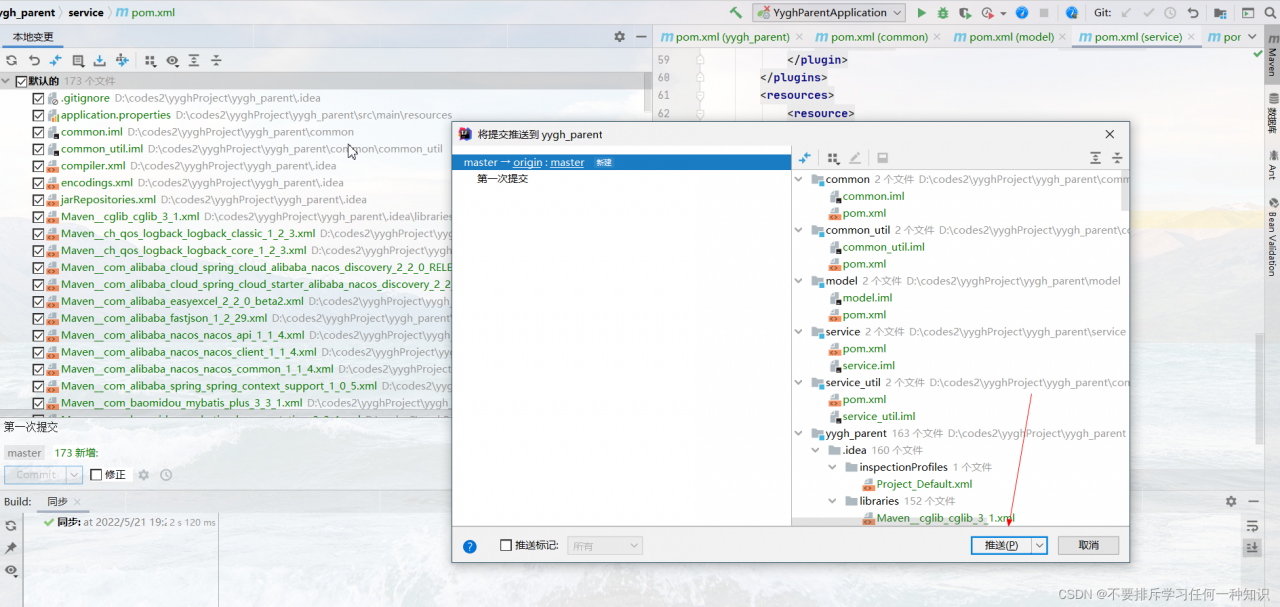Open the Commit button dropdown arrow
Image resolution: width=1280 pixels, height=607 pixels.
74,475
